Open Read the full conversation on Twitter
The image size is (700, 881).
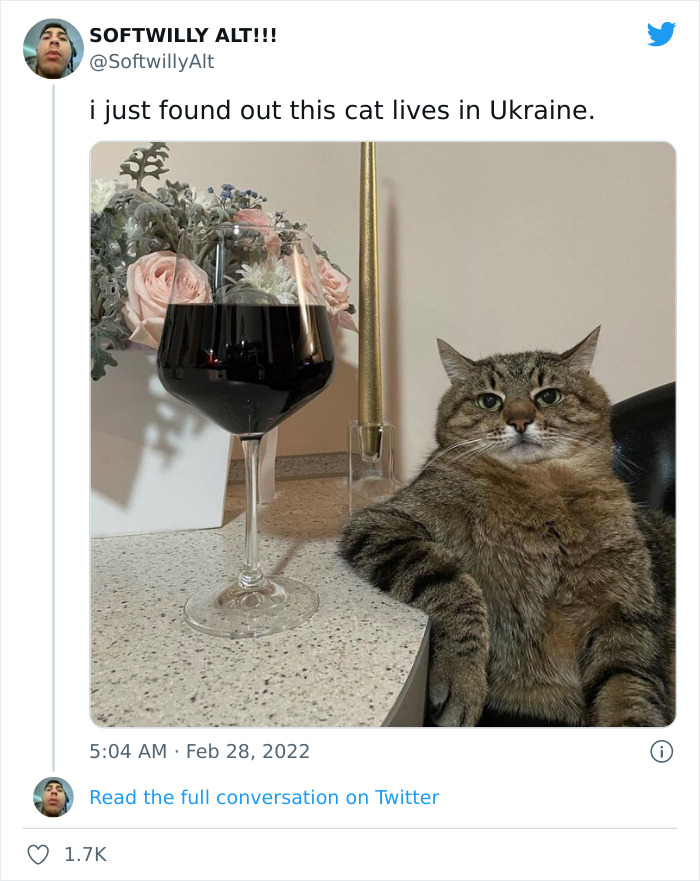tap(264, 797)
